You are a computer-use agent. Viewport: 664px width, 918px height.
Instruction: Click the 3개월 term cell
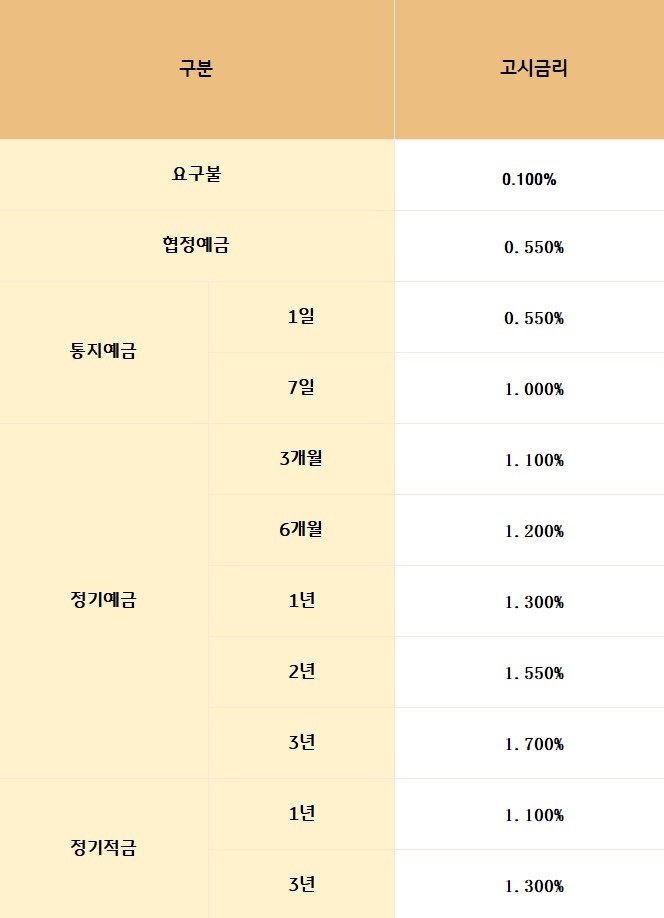point(301,458)
